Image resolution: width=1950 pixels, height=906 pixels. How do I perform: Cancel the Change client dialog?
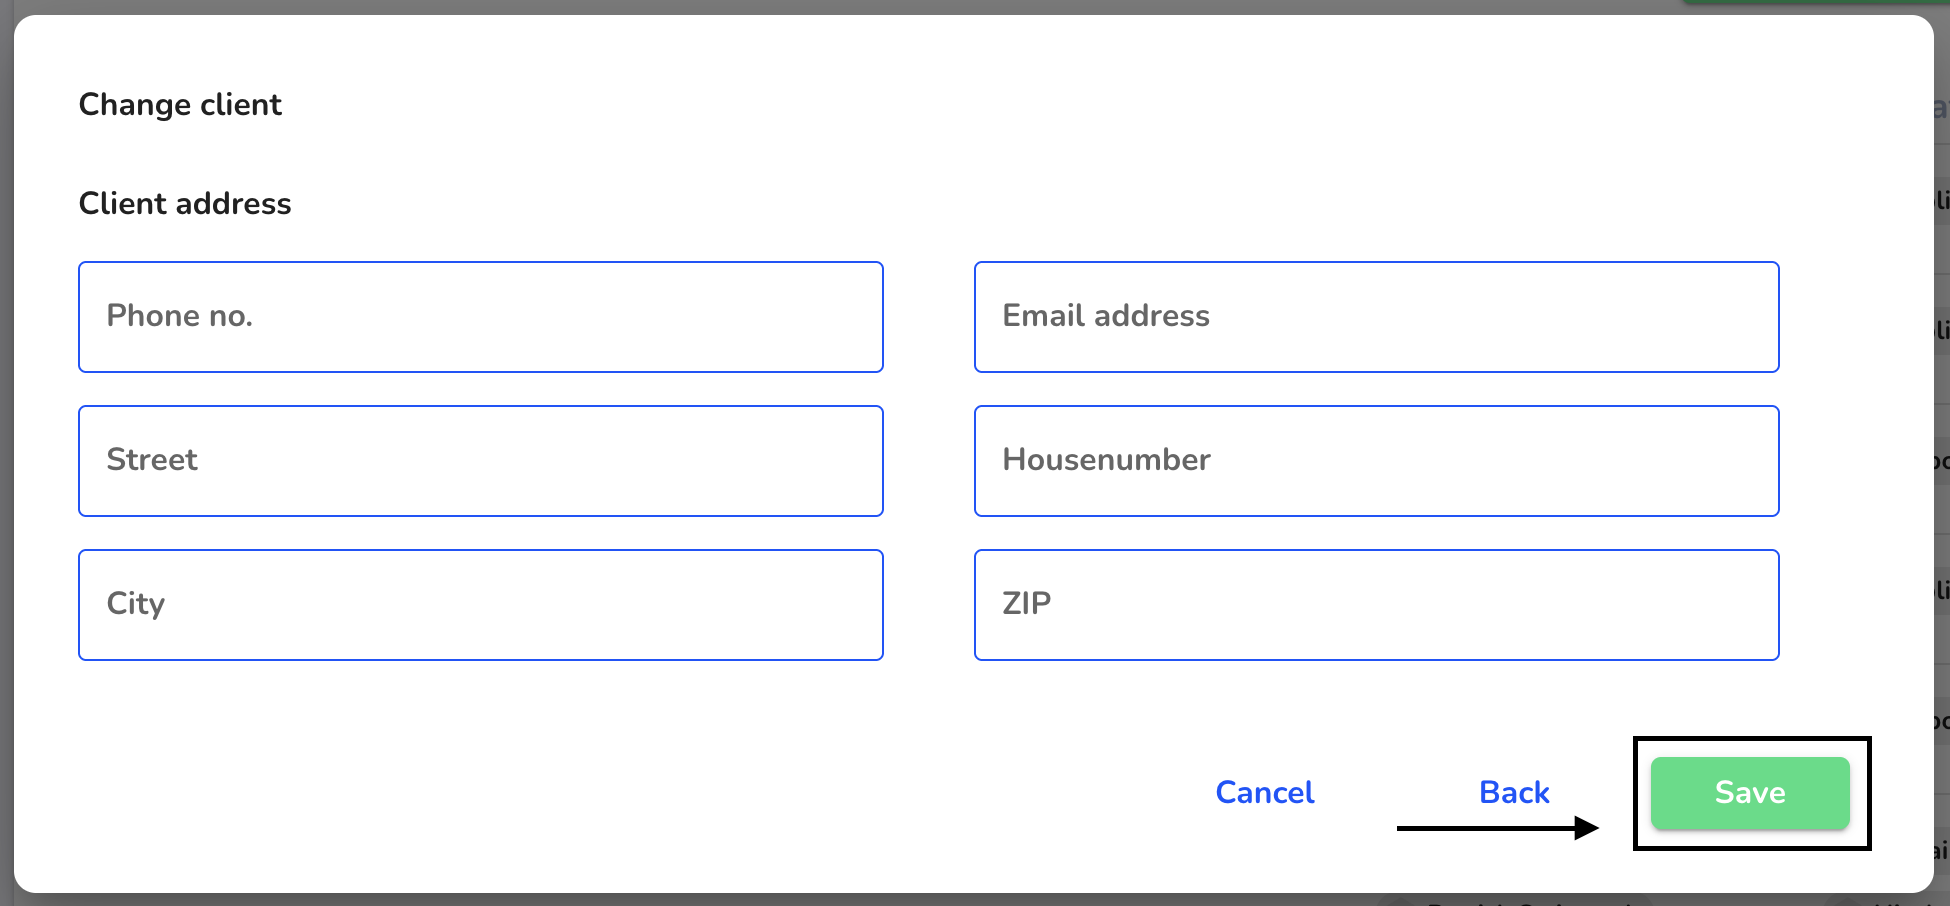[1265, 792]
